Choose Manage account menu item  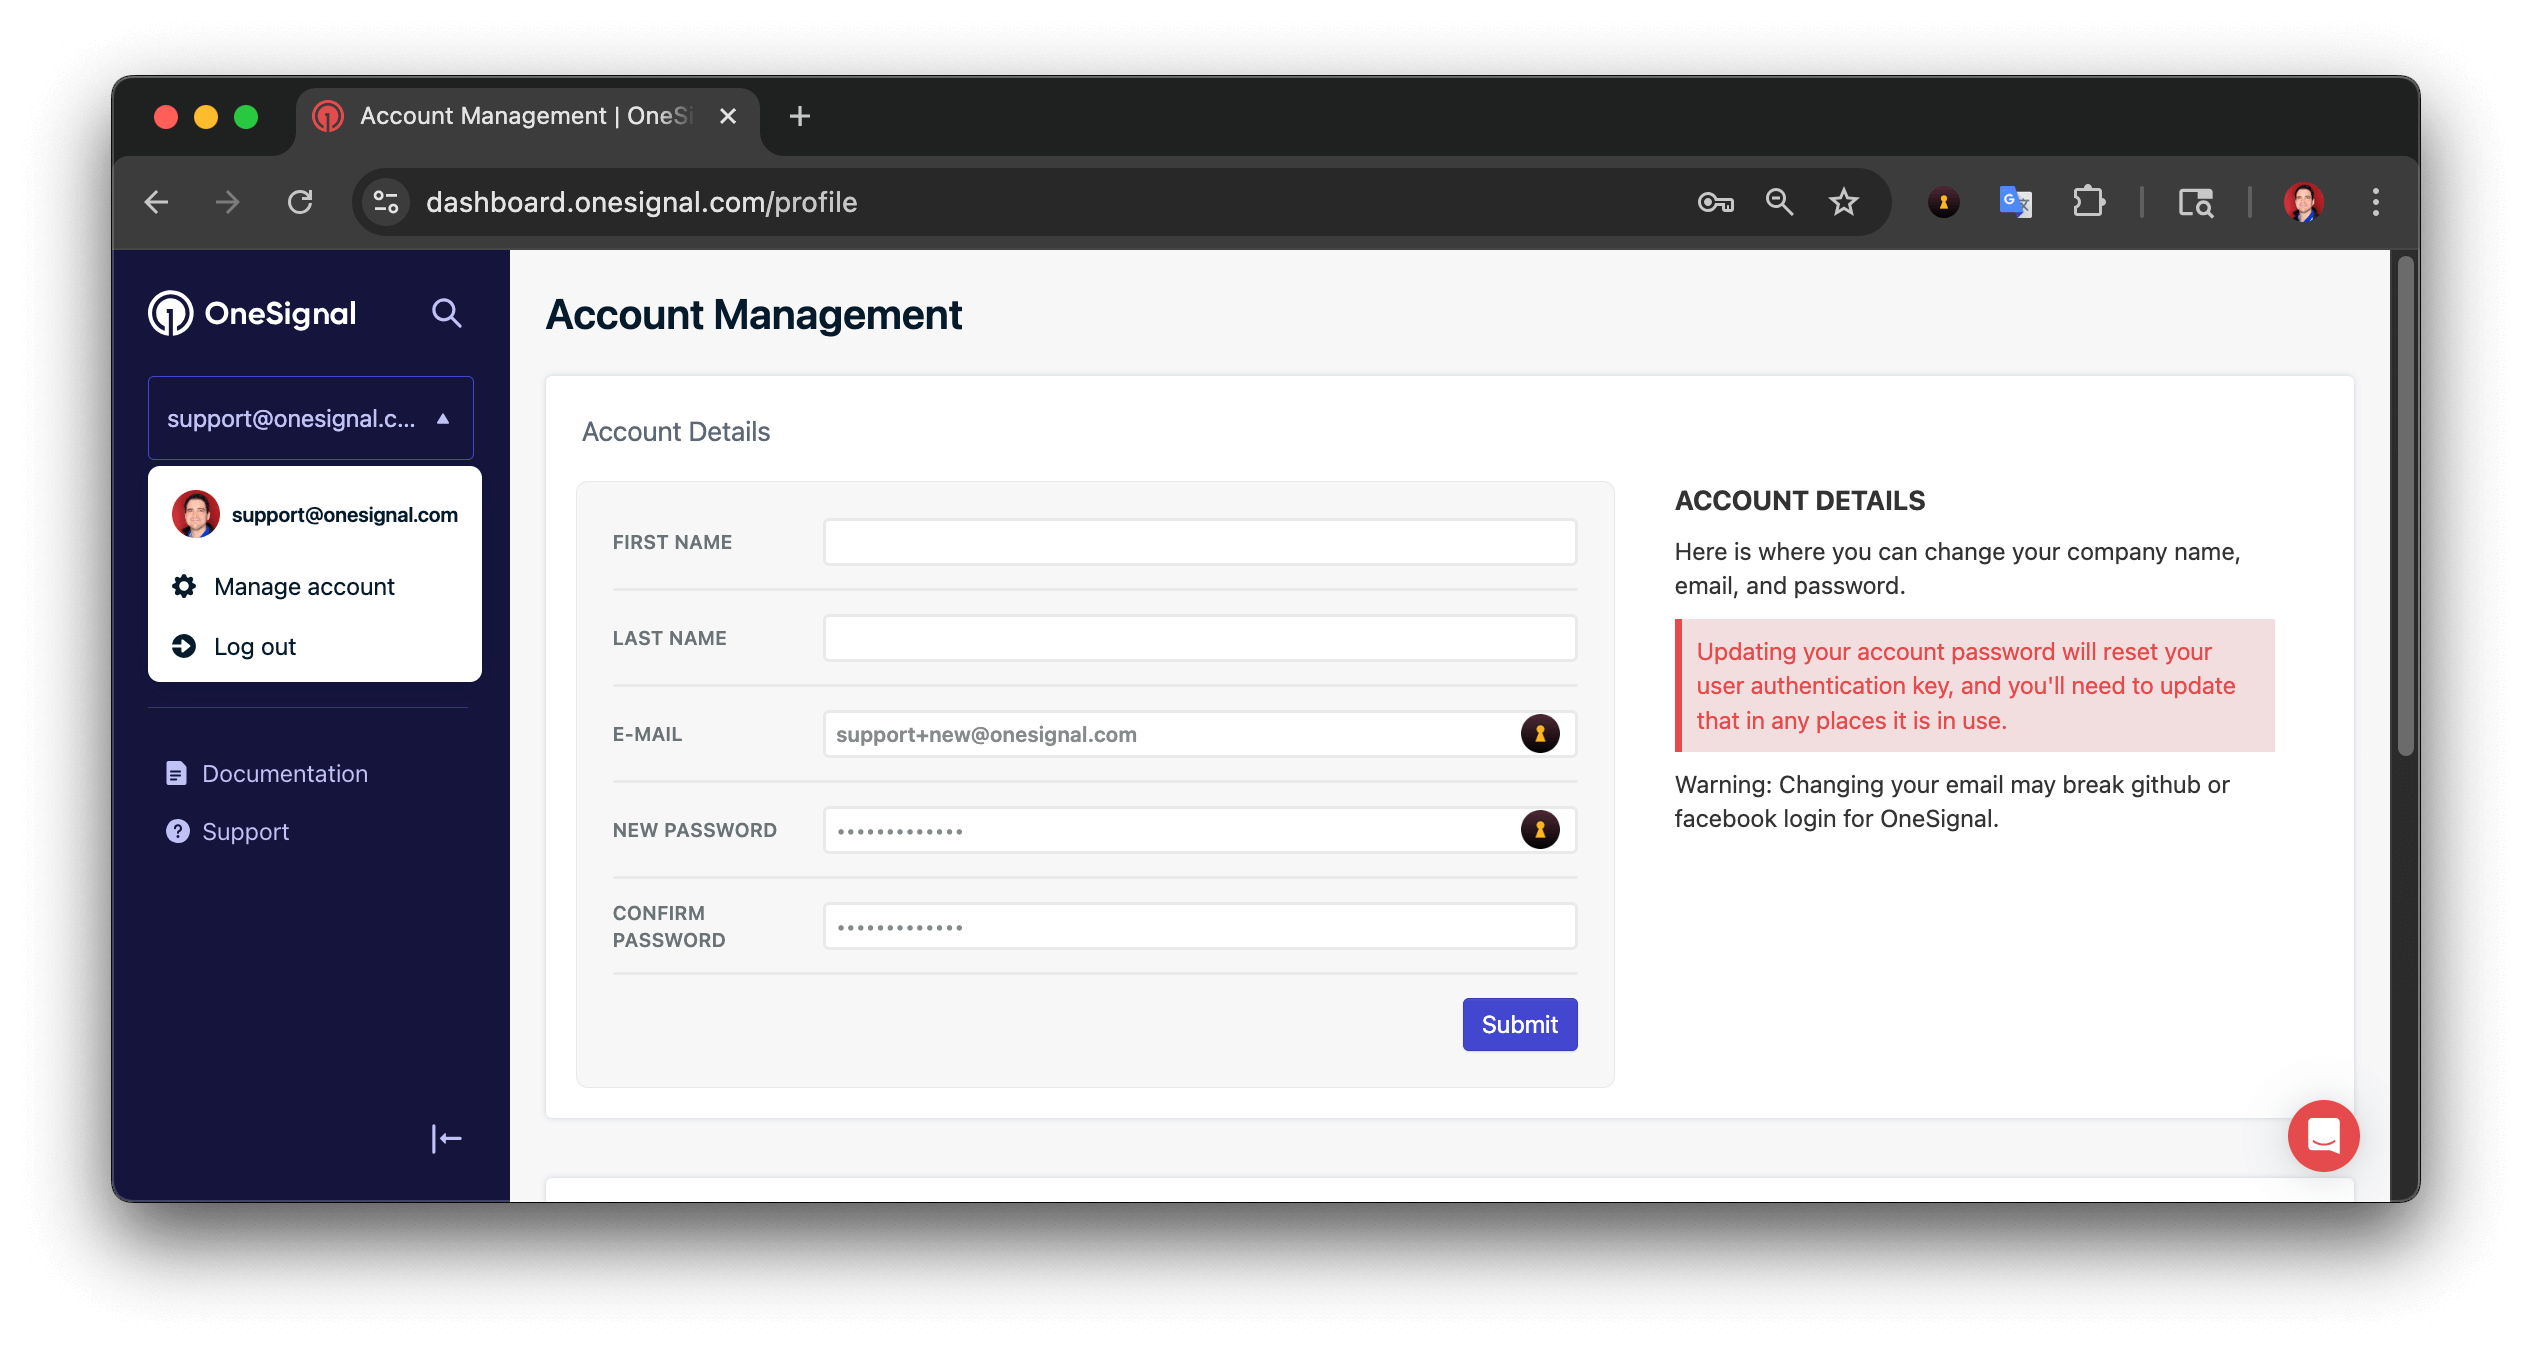pos(304,586)
